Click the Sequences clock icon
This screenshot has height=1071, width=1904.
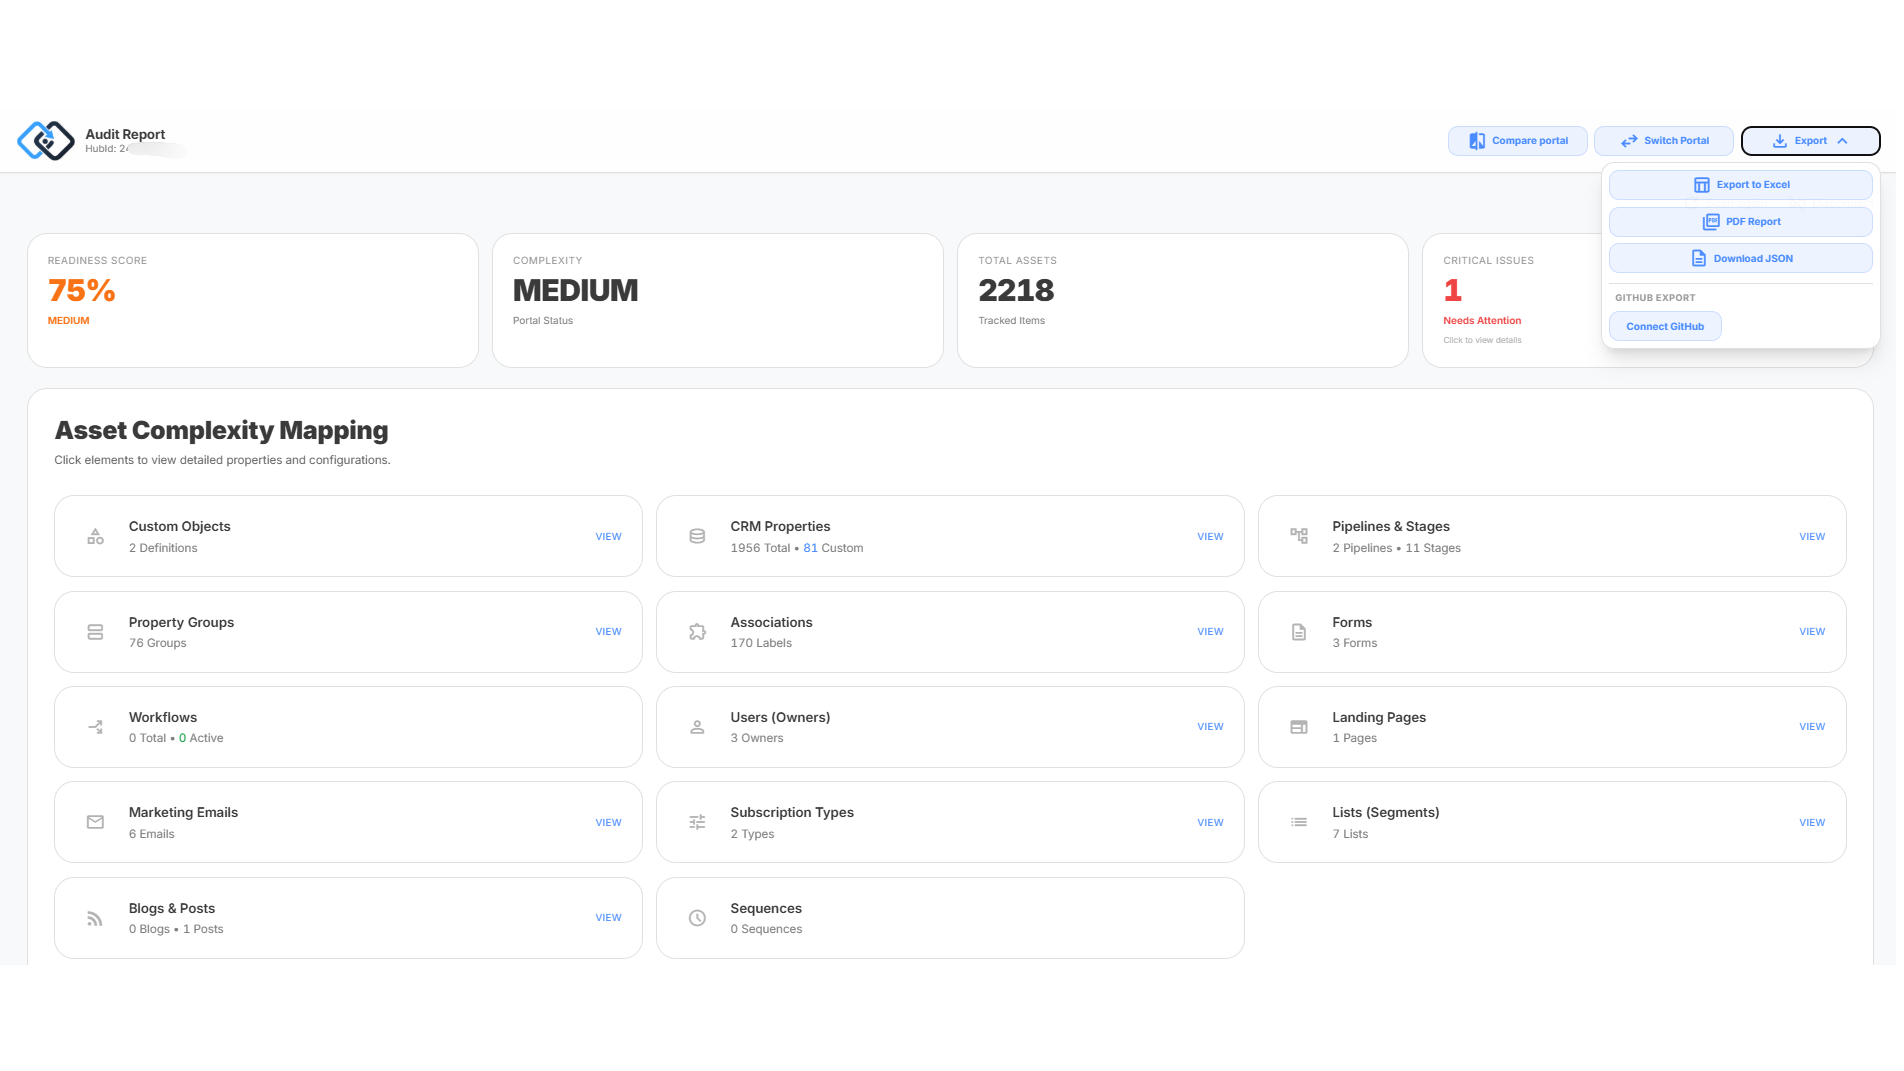coord(697,918)
